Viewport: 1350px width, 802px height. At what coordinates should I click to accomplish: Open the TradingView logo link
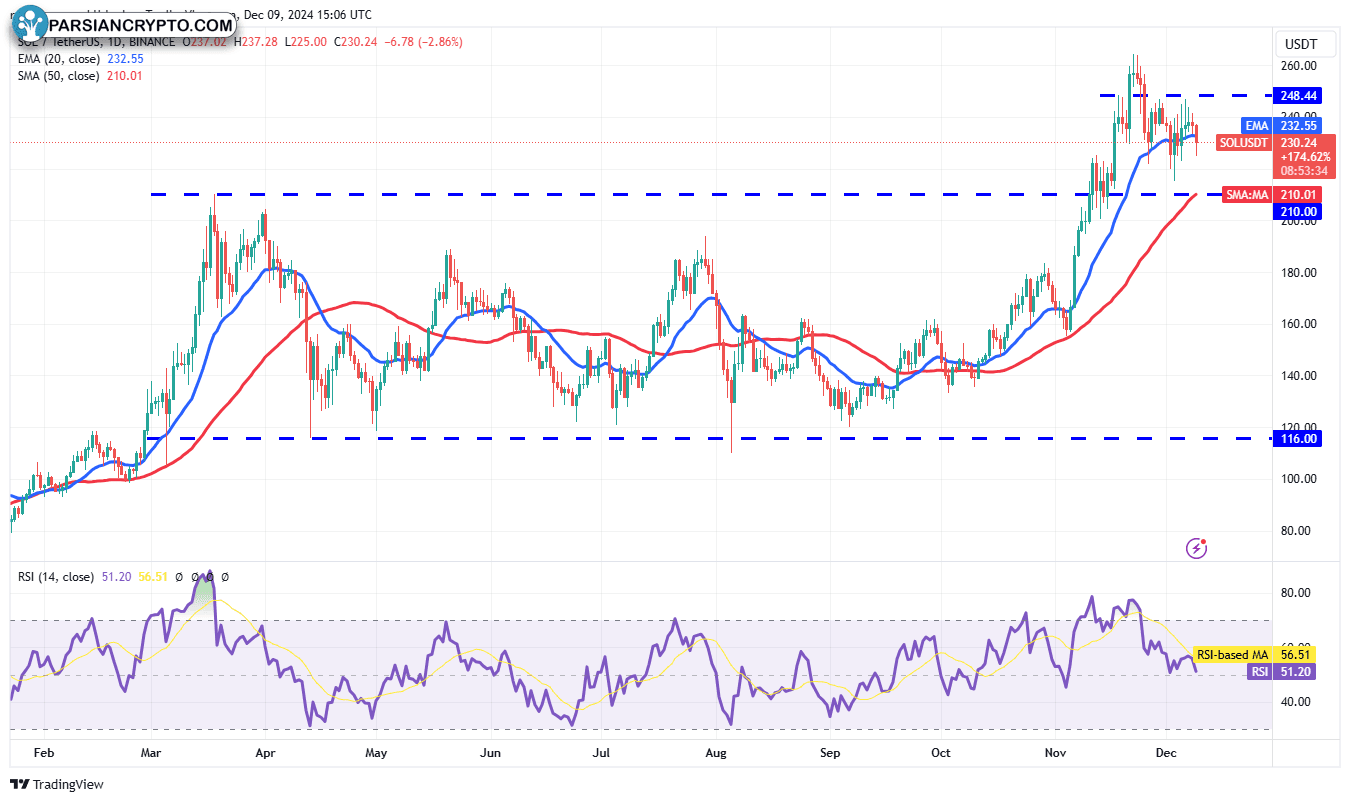(57, 785)
